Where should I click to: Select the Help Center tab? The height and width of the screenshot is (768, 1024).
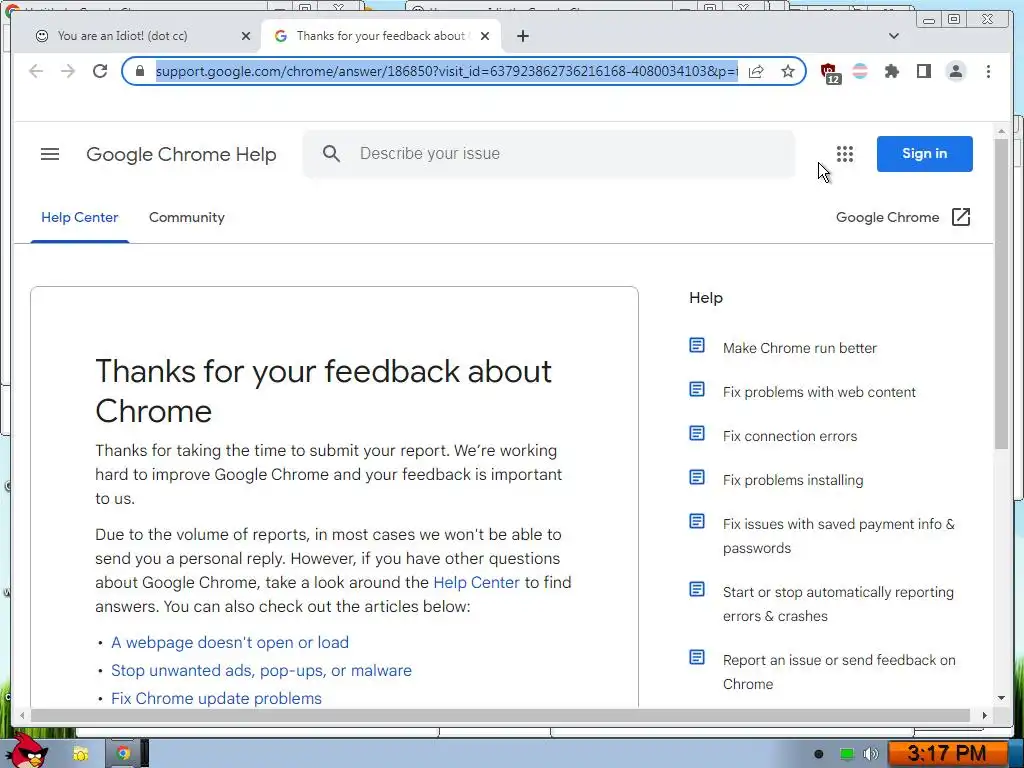(x=80, y=217)
